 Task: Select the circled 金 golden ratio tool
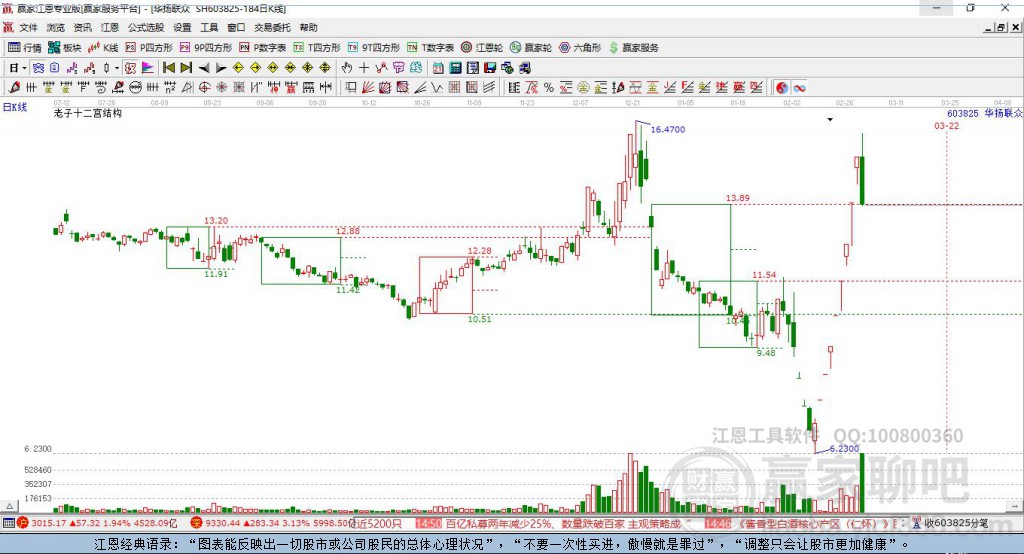click(x=583, y=88)
